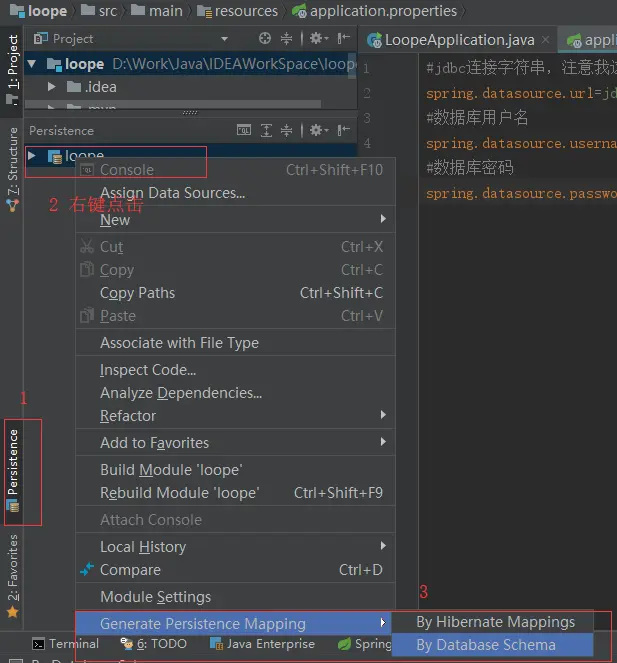Click the spring.datasource.password property line
This screenshot has width=617, height=663.
coord(521,193)
